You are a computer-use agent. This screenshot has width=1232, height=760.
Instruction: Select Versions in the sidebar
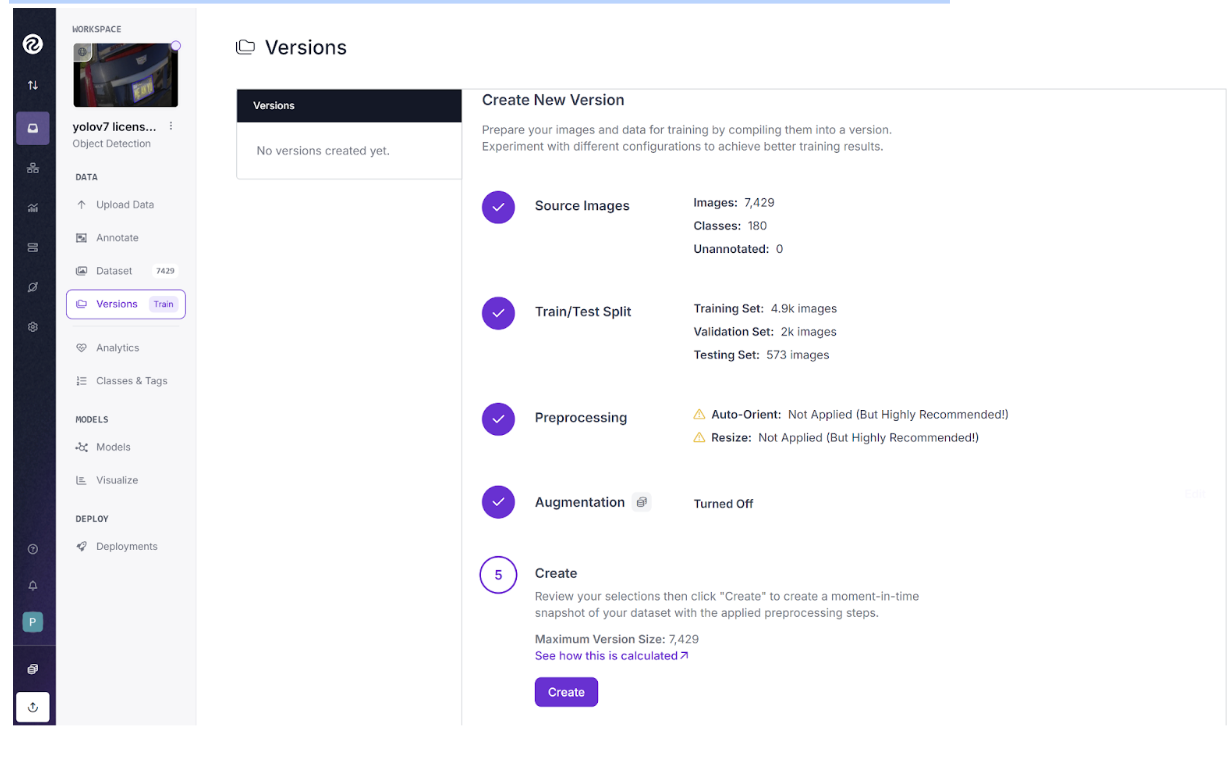126,304
